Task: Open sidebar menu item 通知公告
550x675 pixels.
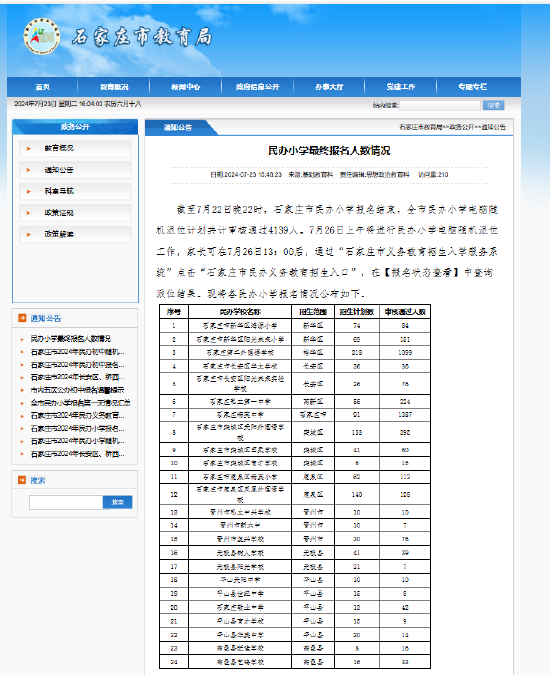Action: (75, 170)
